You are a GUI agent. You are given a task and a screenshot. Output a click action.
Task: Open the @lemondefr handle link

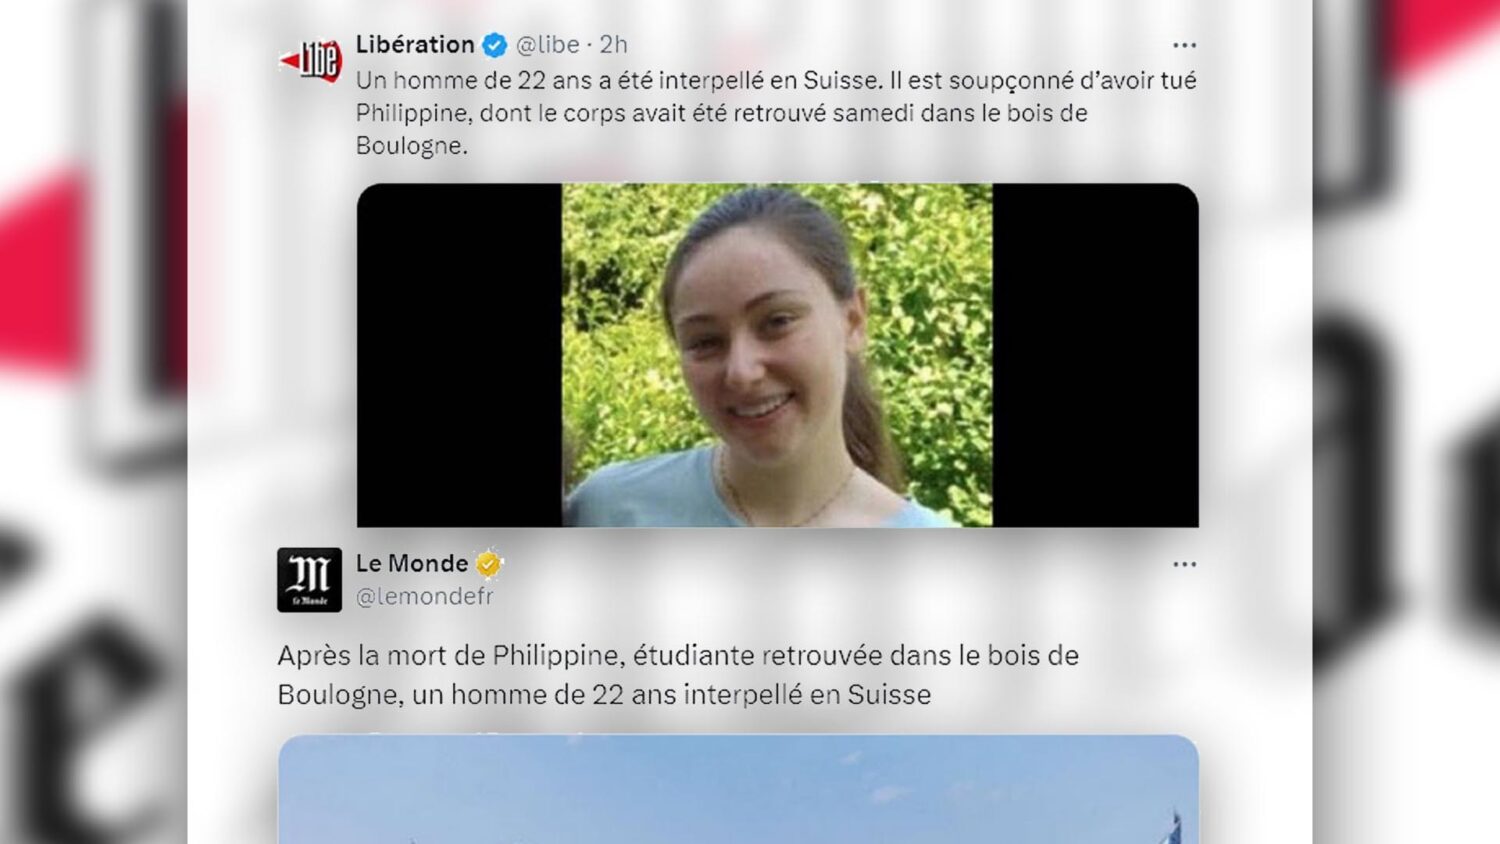pos(425,596)
